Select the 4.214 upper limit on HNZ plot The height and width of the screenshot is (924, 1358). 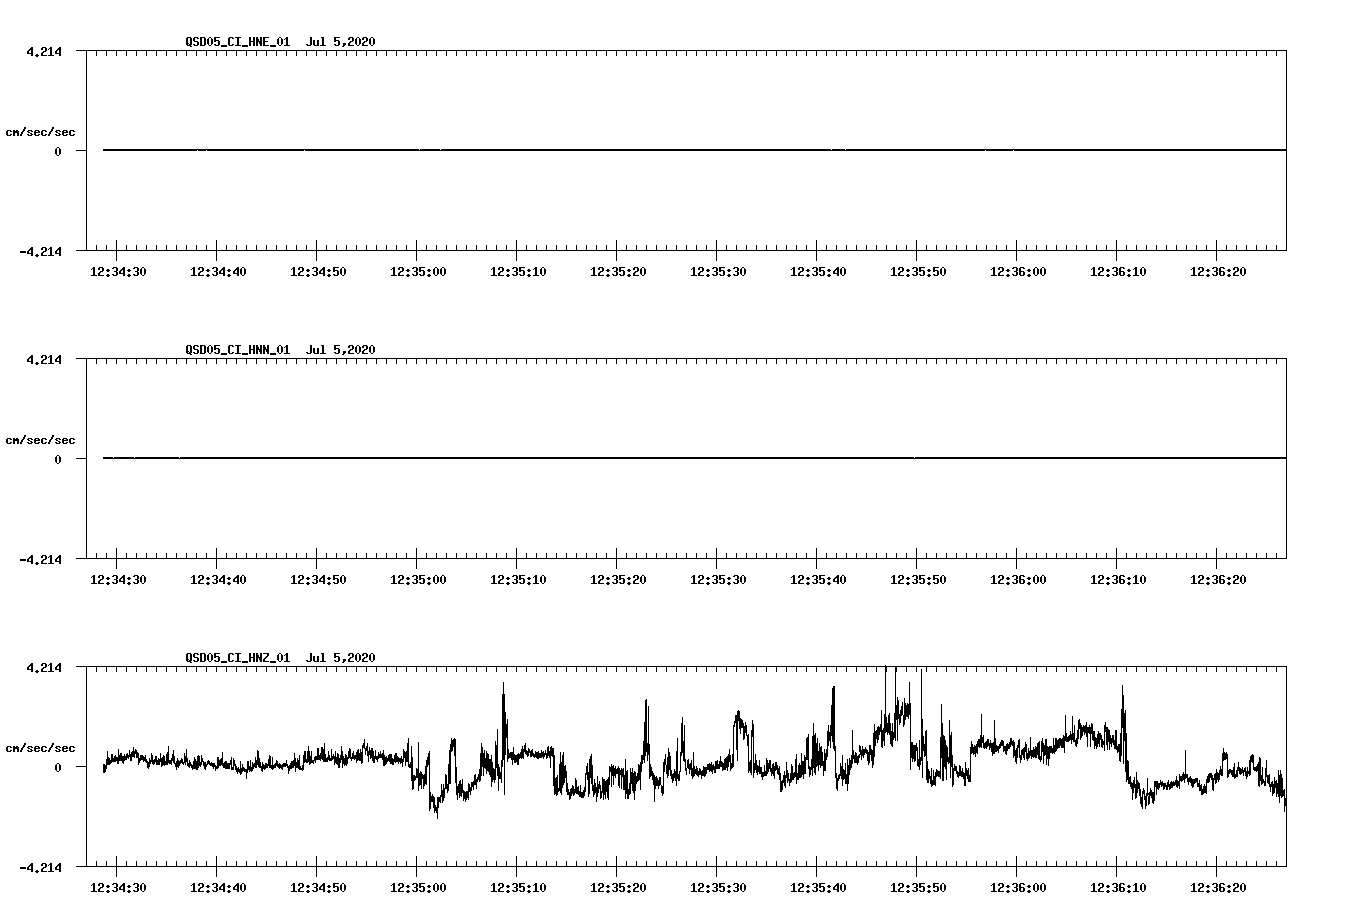tap(44, 668)
